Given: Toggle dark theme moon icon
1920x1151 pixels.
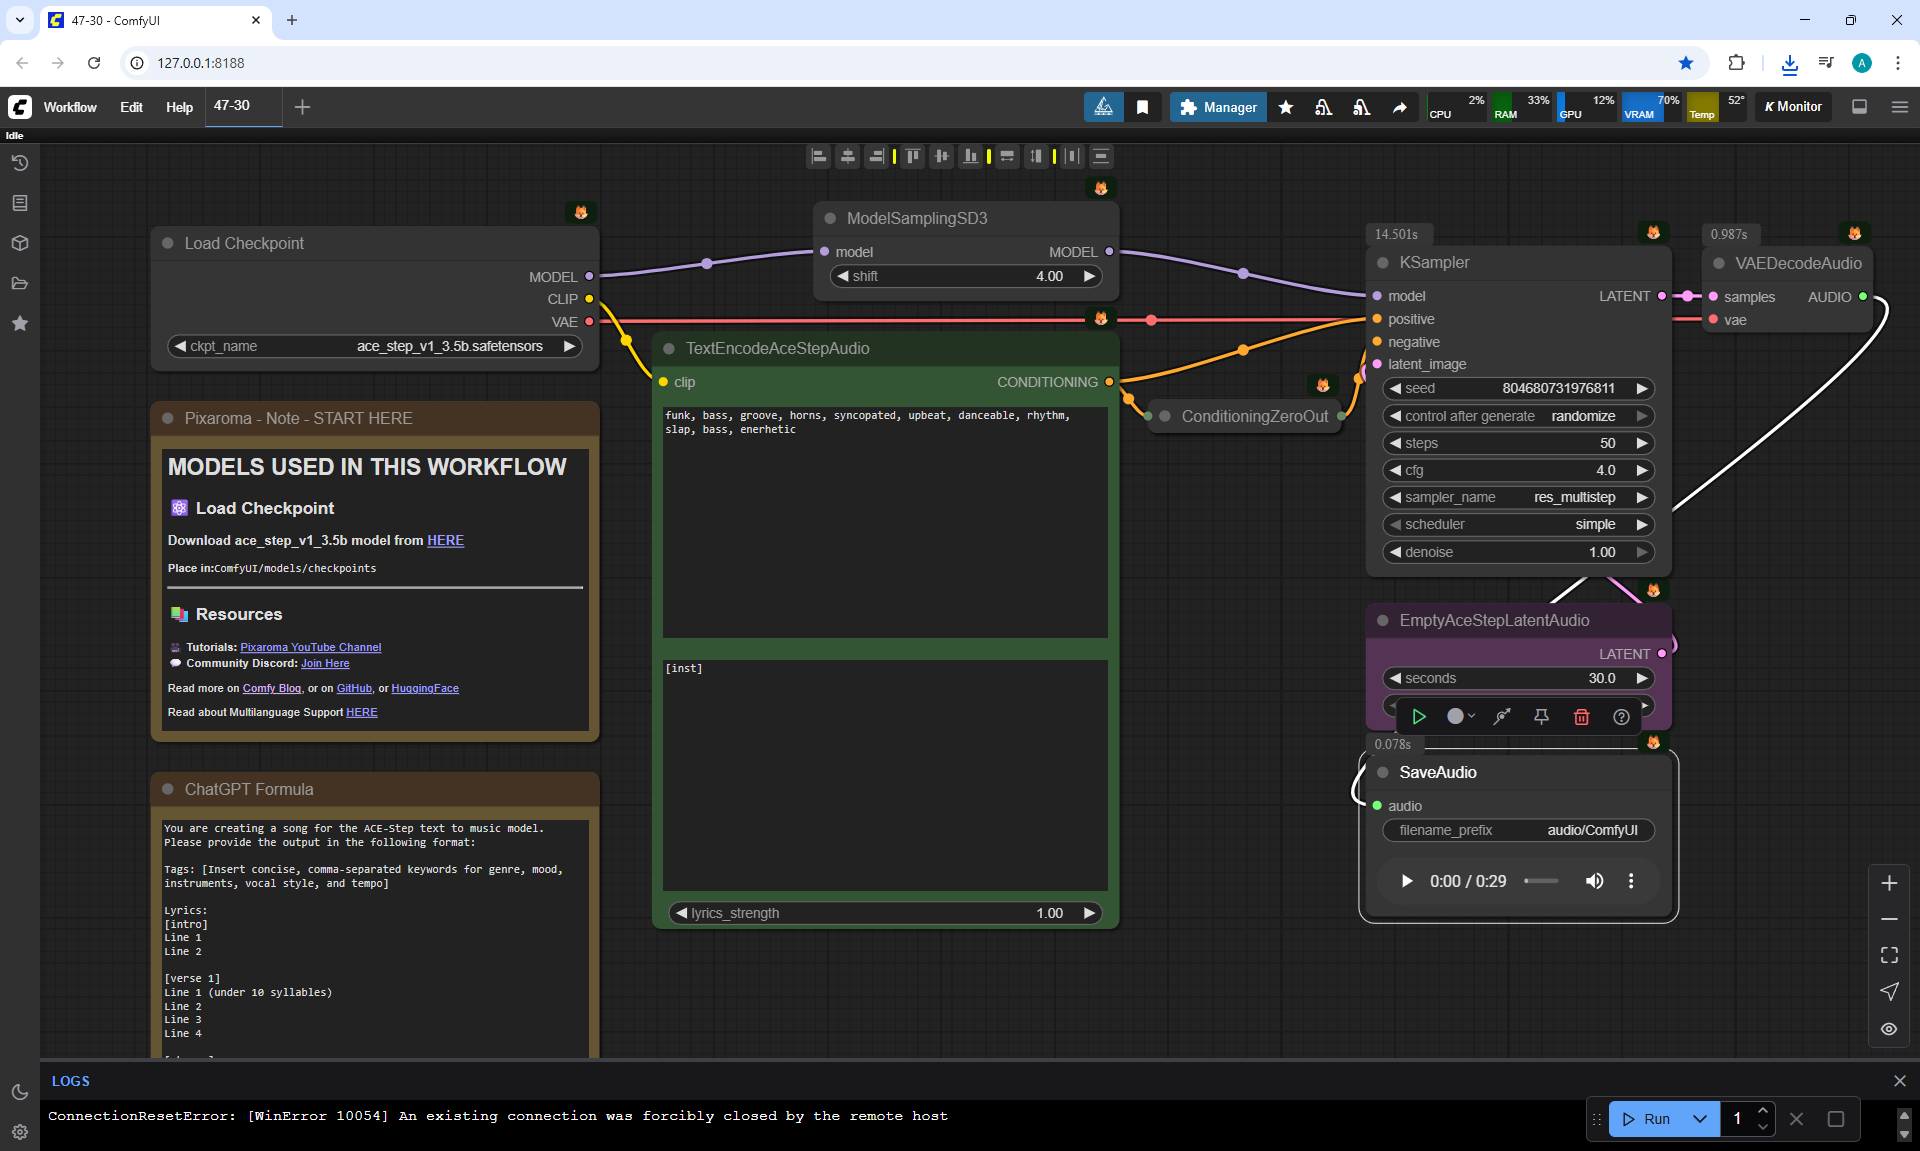Looking at the screenshot, I should pos(20,1092).
